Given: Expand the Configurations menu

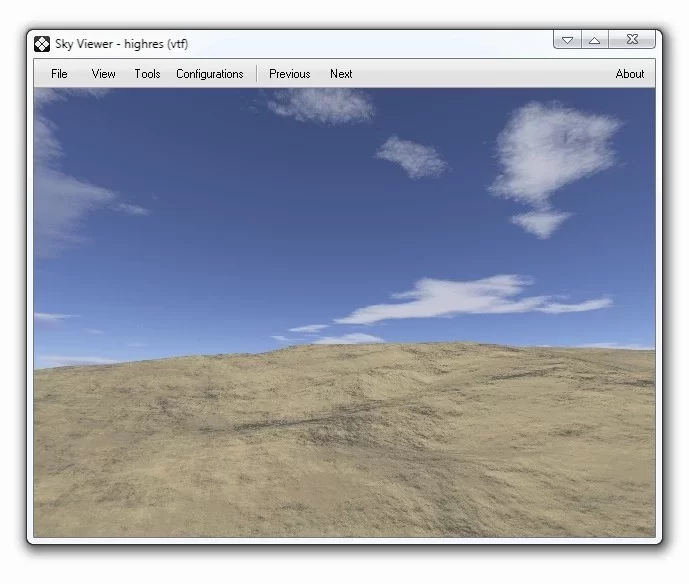Looking at the screenshot, I should 209,74.
